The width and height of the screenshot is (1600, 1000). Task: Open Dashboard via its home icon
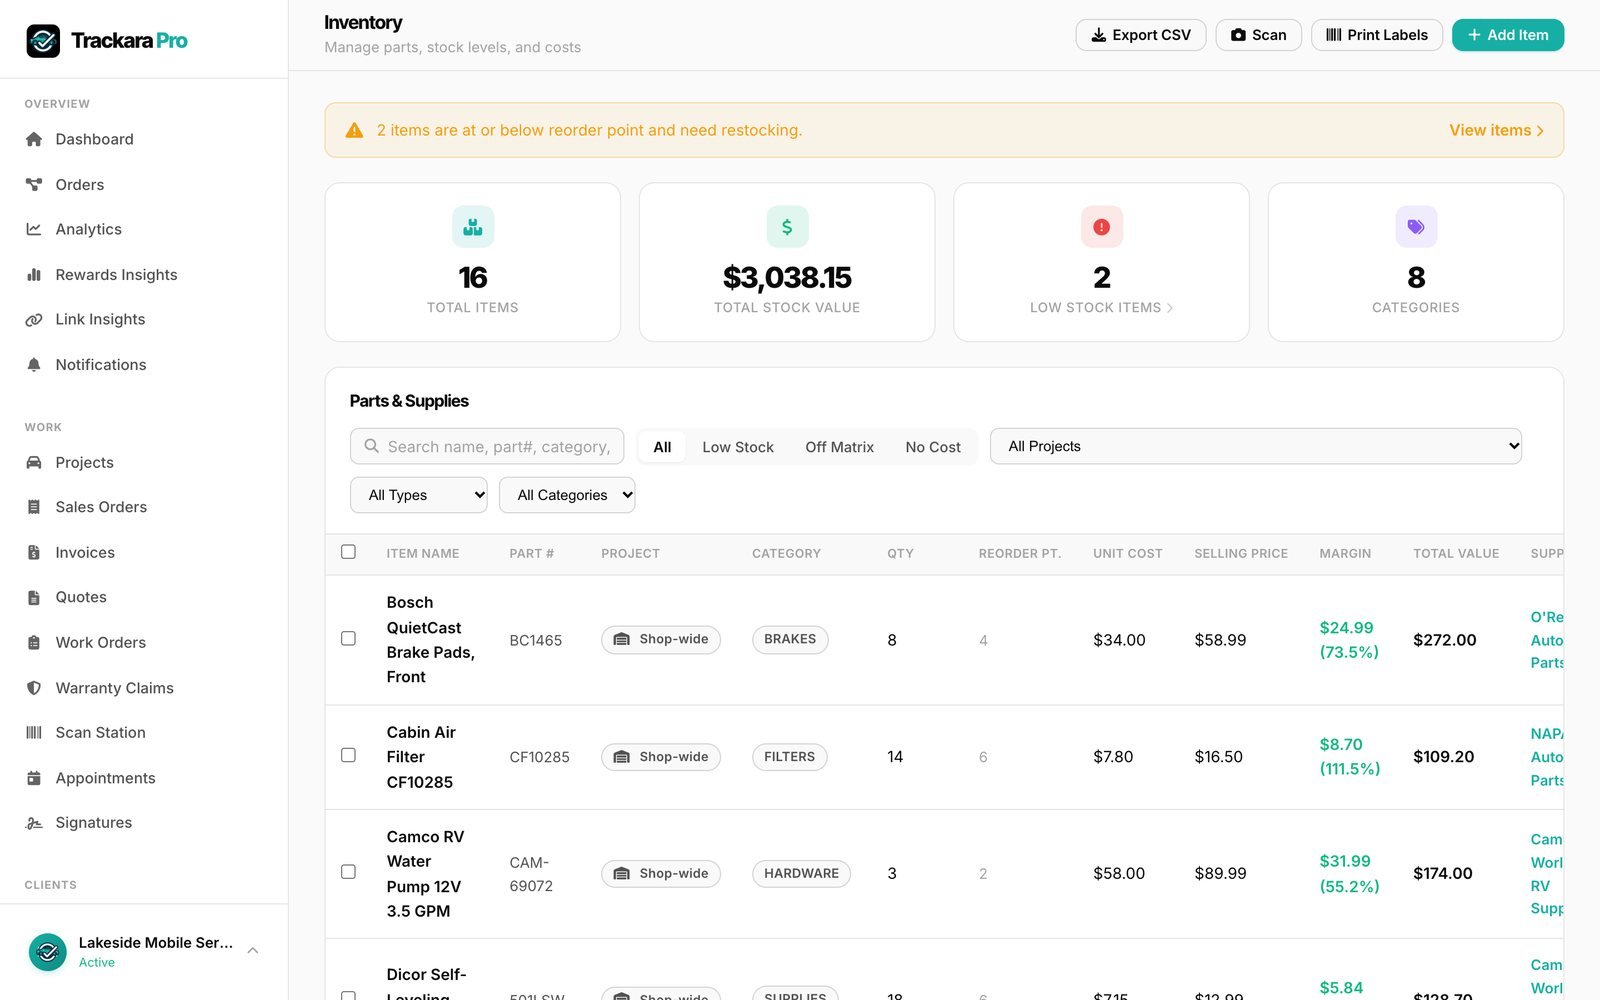(x=34, y=139)
